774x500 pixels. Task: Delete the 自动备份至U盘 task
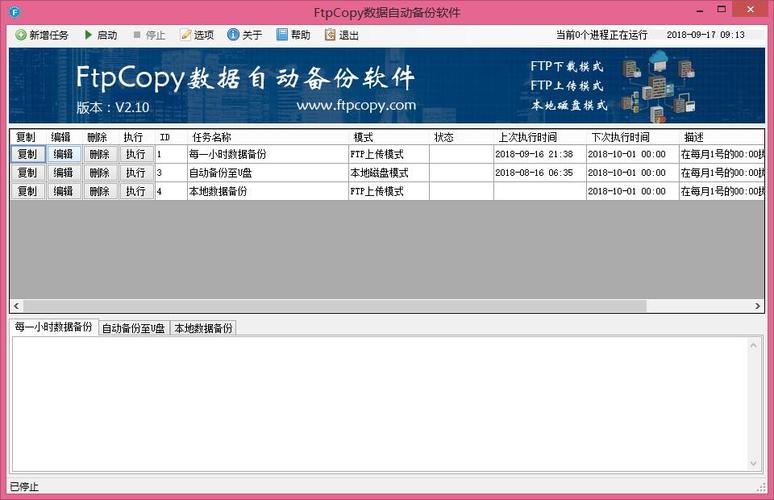100,173
